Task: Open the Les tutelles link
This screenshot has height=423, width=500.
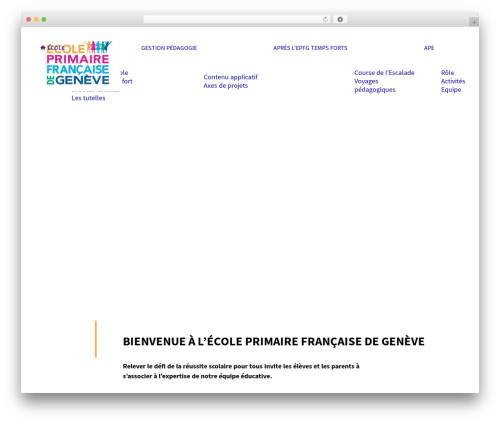Action: pos(88,98)
